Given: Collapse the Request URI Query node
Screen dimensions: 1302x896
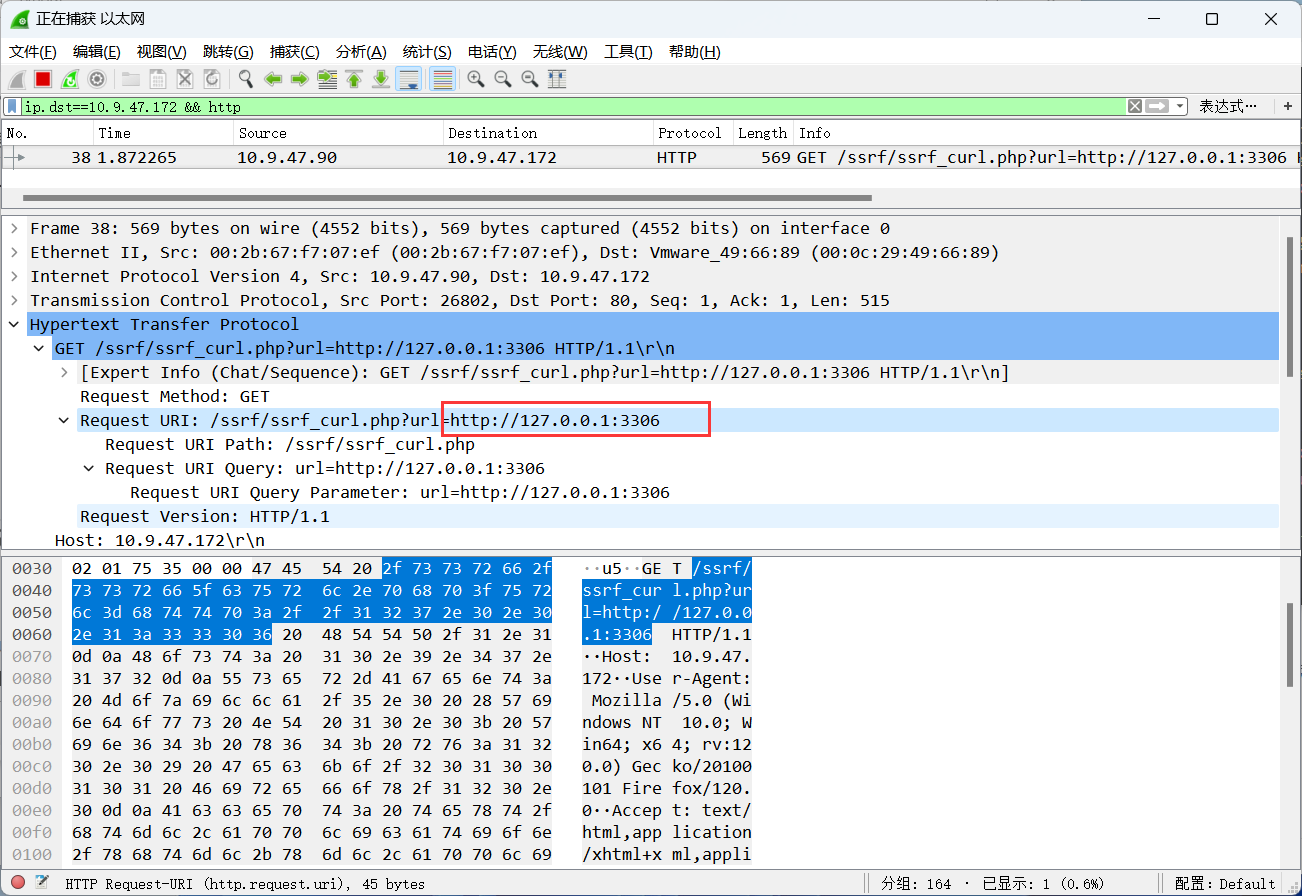Looking at the screenshot, I should point(89,468).
